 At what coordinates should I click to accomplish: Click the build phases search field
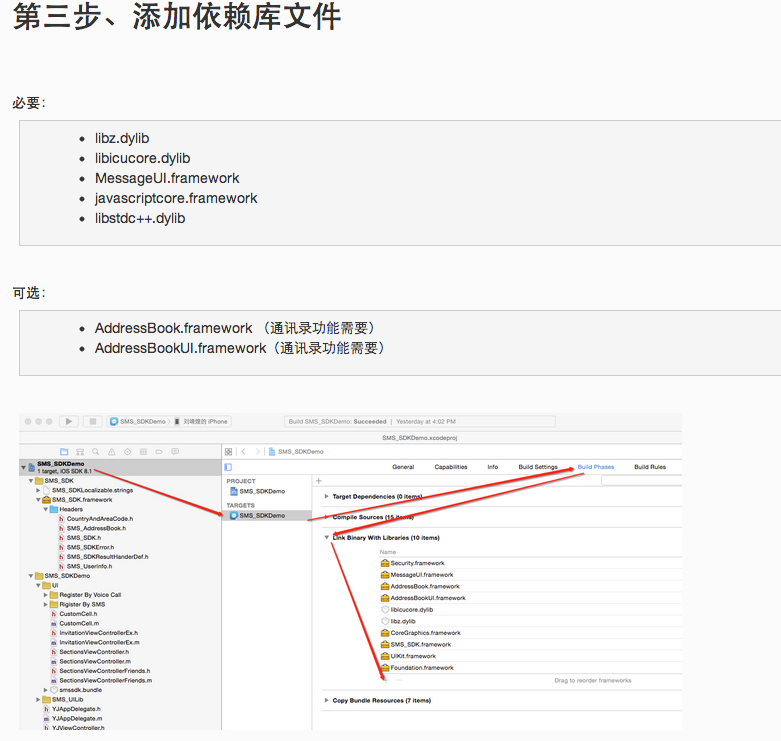click(x=640, y=481)
